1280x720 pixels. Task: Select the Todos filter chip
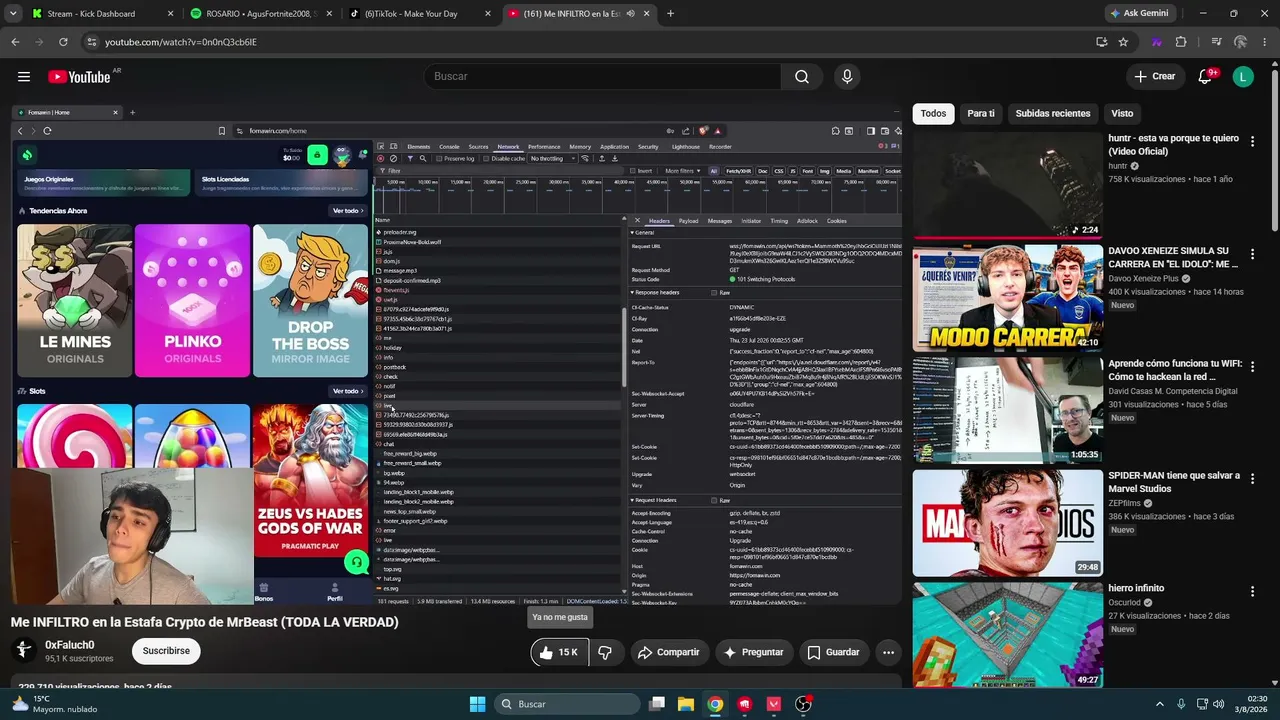933,114
